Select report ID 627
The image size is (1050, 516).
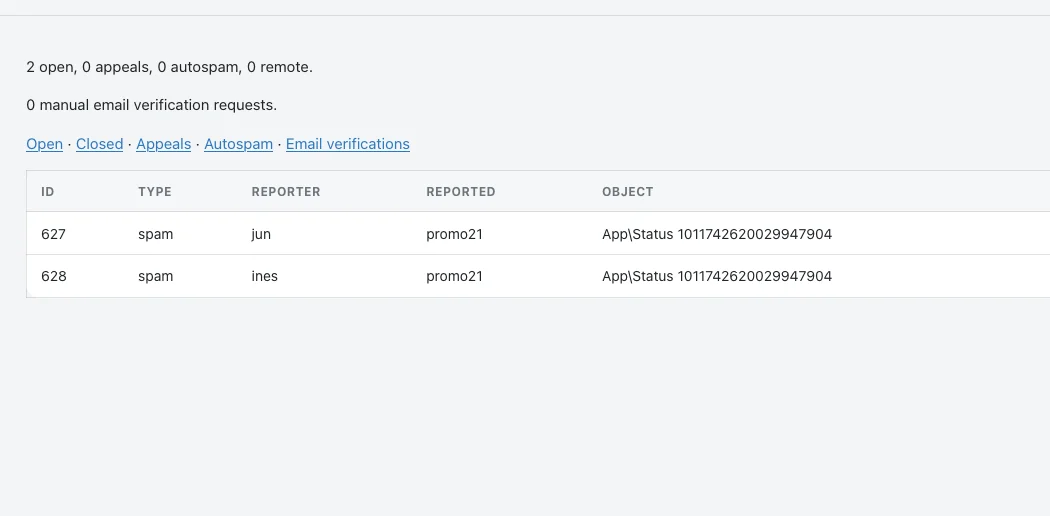(54, 234)
